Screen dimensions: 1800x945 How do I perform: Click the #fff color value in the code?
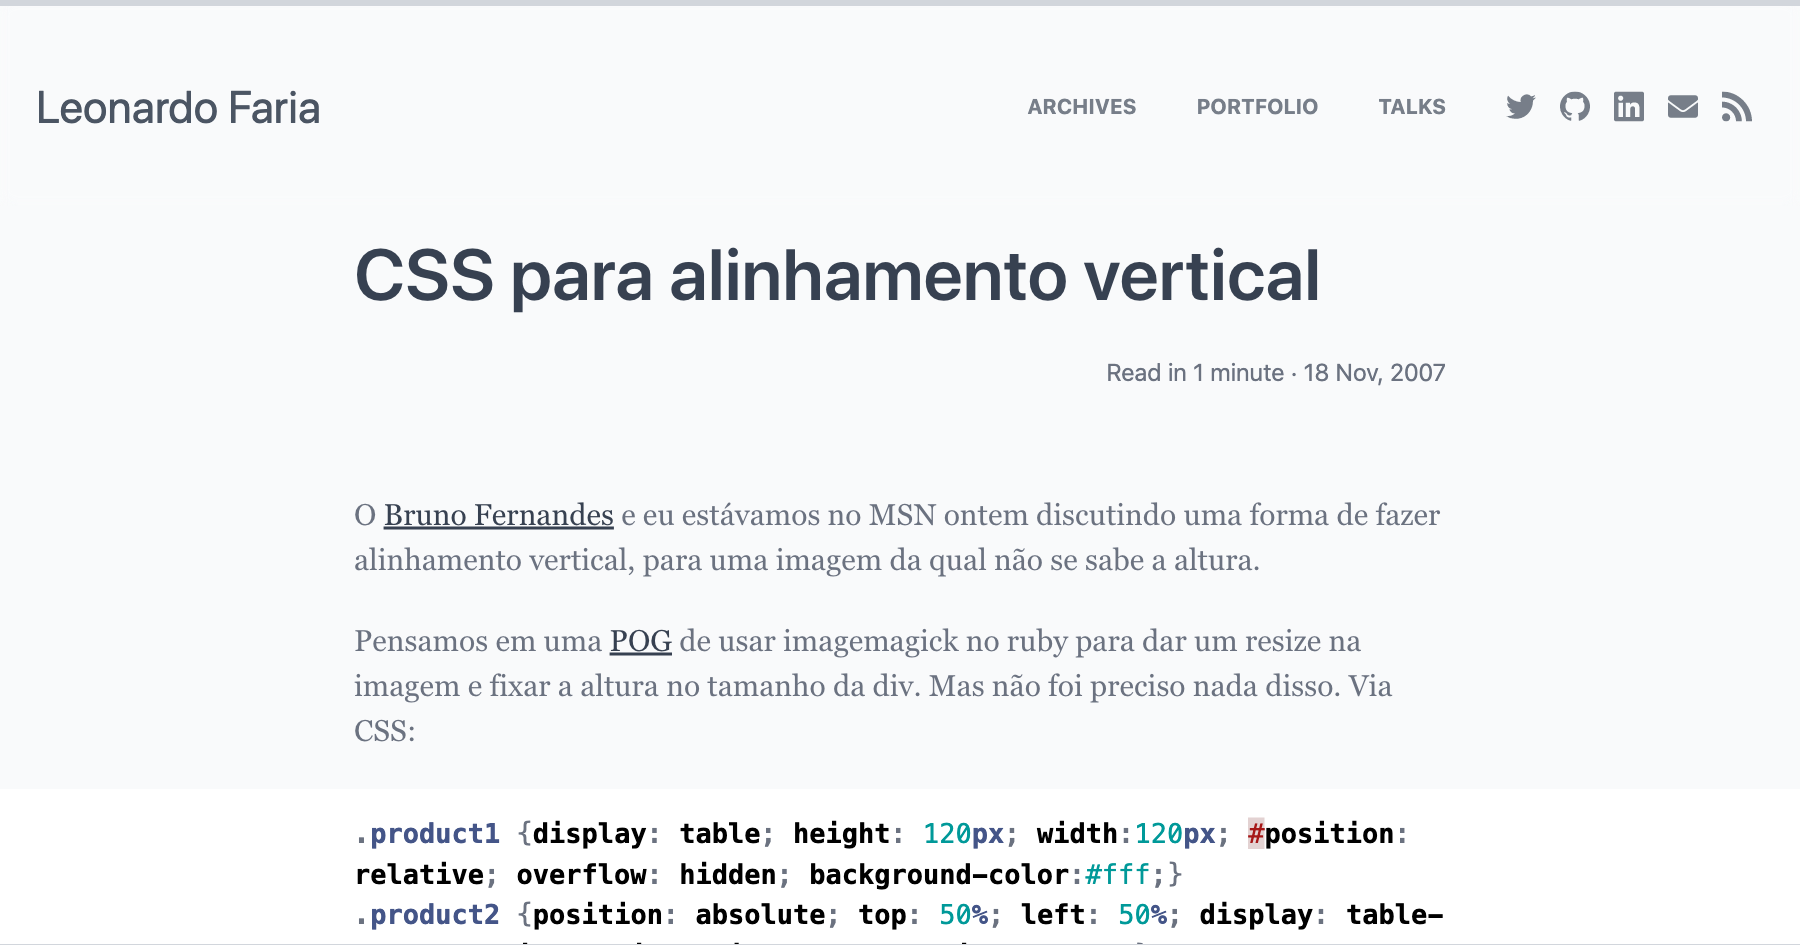click(1115, 874)
